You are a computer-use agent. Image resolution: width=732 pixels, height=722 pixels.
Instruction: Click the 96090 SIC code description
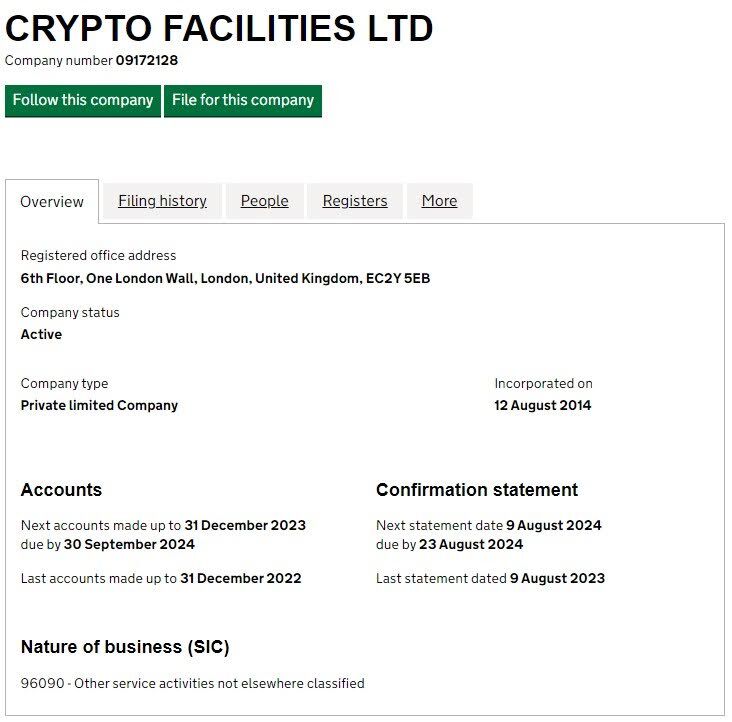[192, 684]
